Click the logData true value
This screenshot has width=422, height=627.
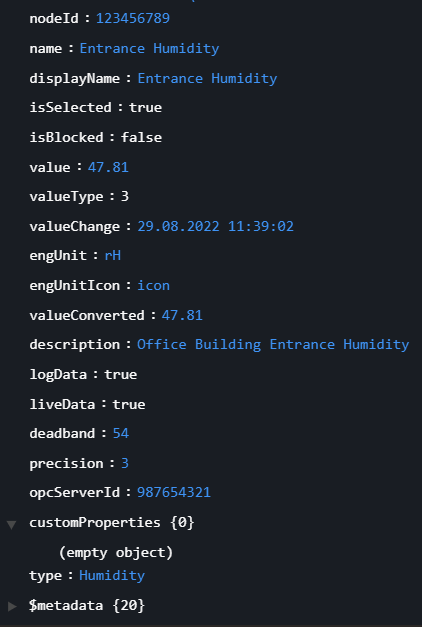tap(120, 375)
